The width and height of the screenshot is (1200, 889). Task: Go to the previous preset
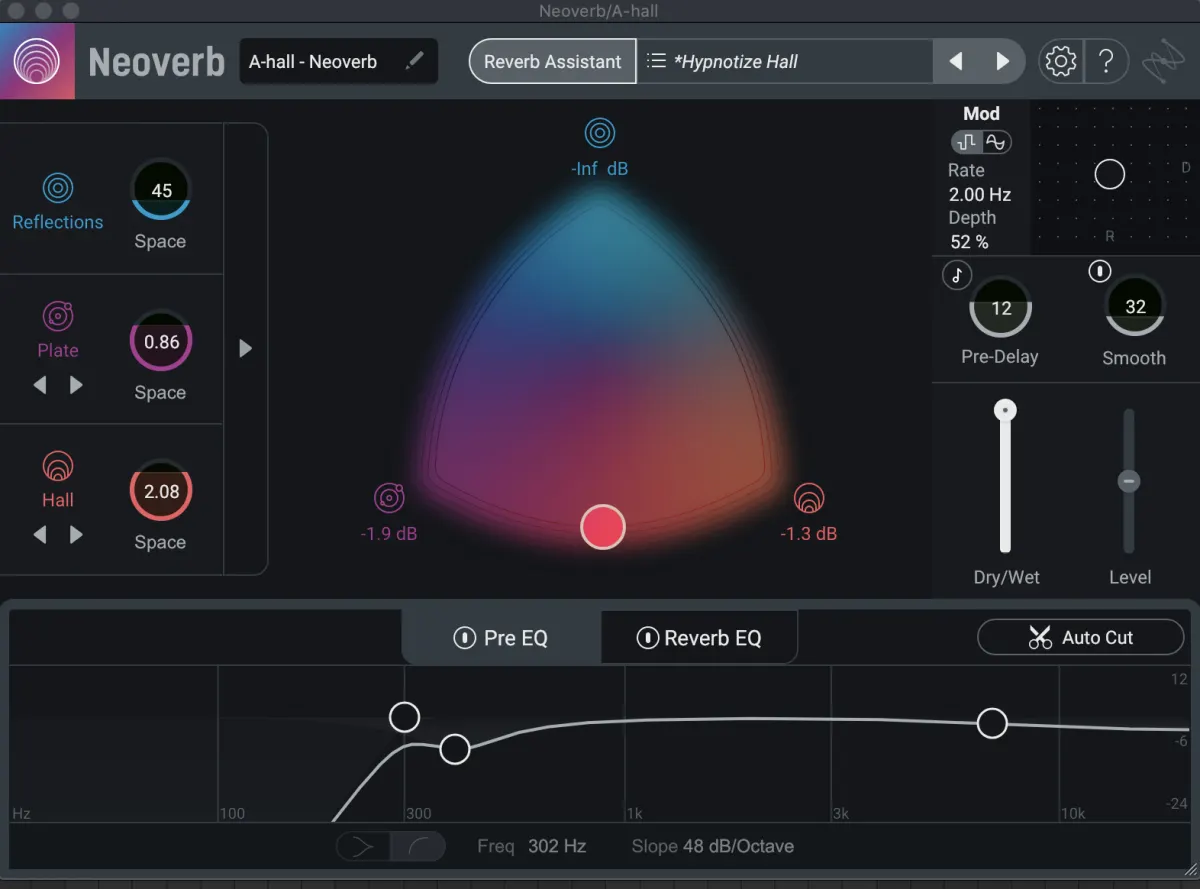click(956, 62)
